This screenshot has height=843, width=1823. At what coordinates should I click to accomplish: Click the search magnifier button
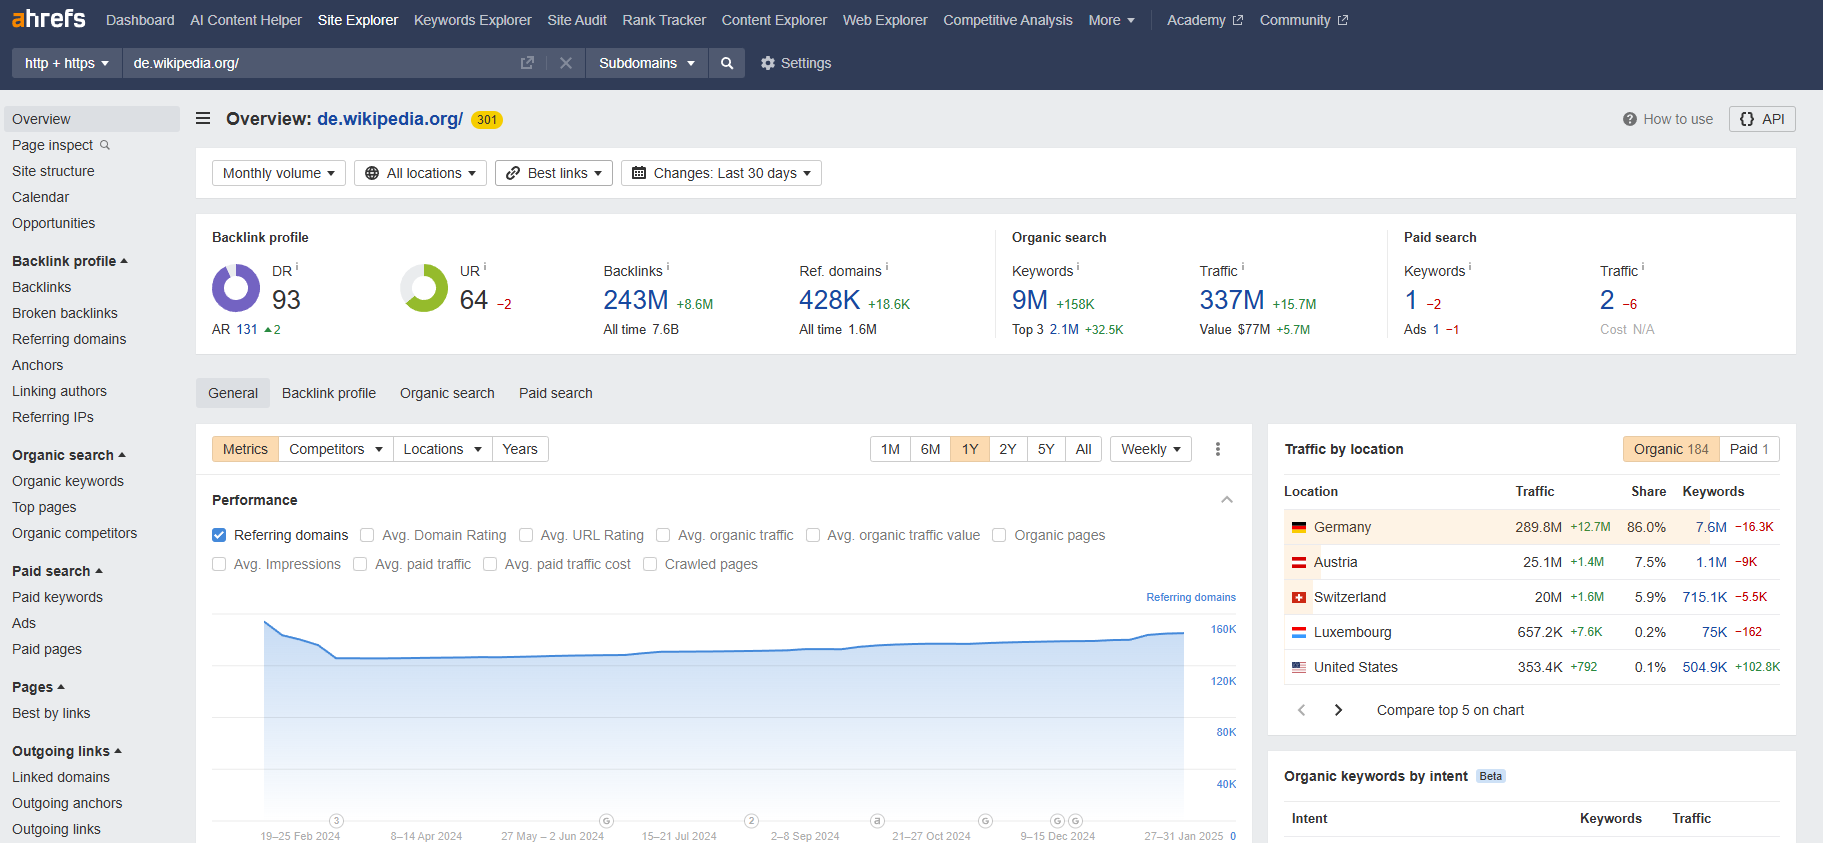click(x=727, y=63)
